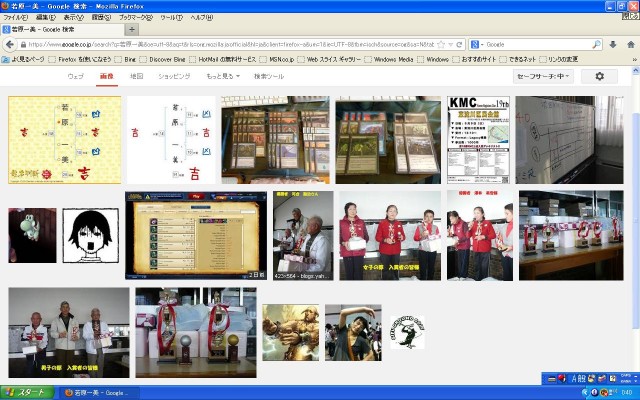Open the white name fortune chart thumbnail

coord(171,140)
